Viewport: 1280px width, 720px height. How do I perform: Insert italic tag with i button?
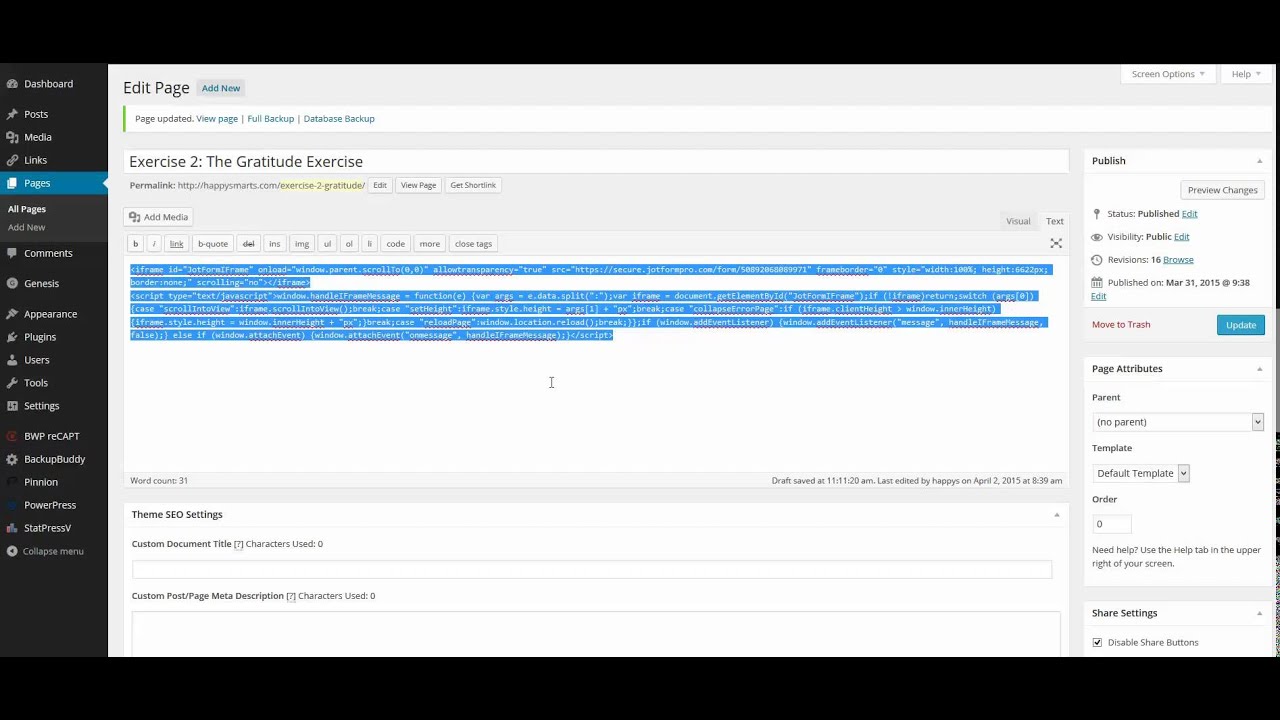point(154,244)
